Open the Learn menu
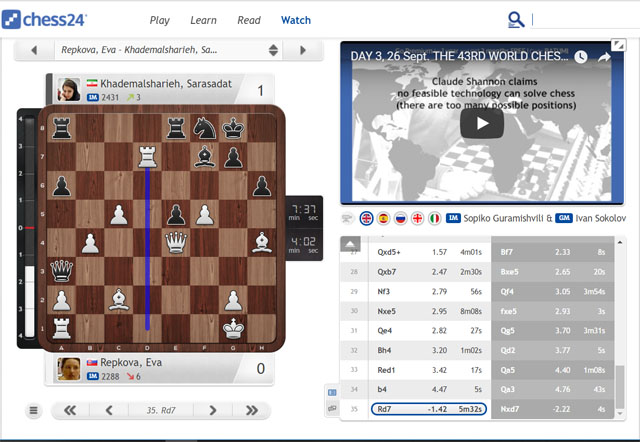Viewport: 640px width, 442px height. [203, 20]
